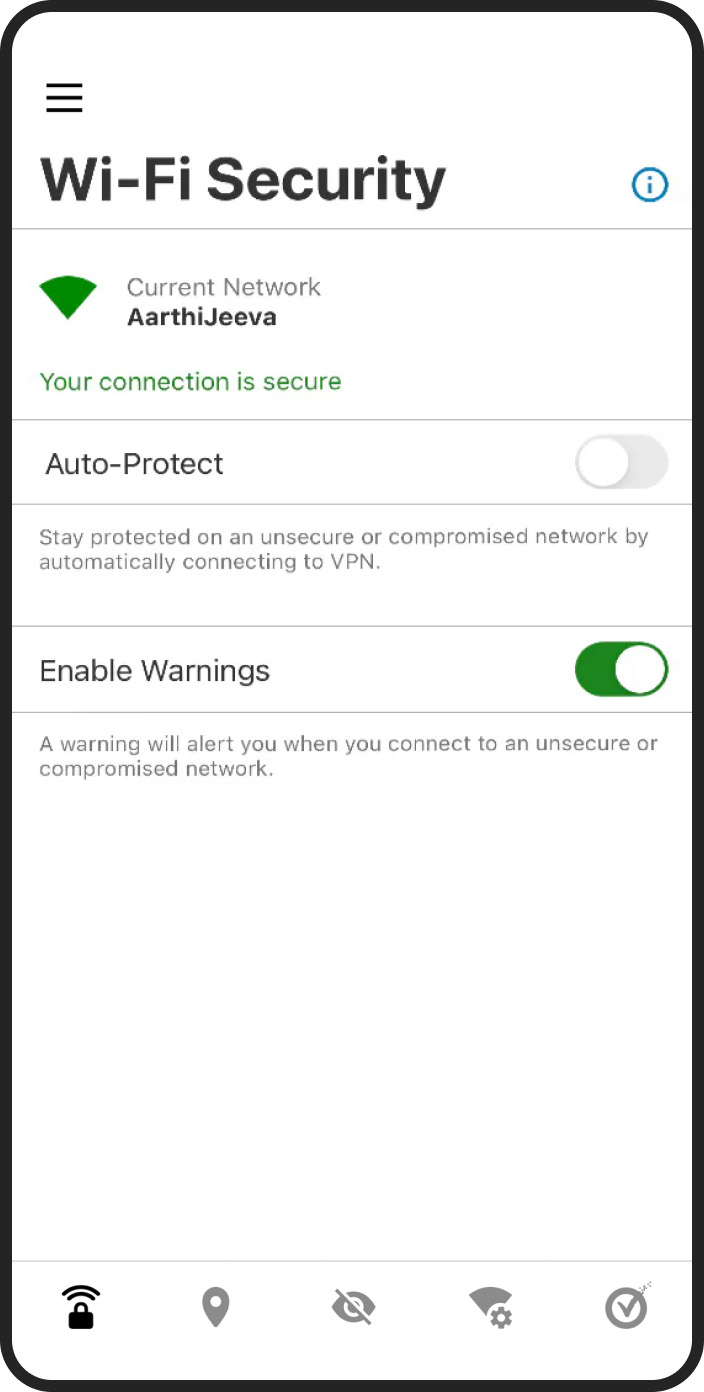
Task: Select the AarthiJeeva network name
Action: tap(202, 318)
